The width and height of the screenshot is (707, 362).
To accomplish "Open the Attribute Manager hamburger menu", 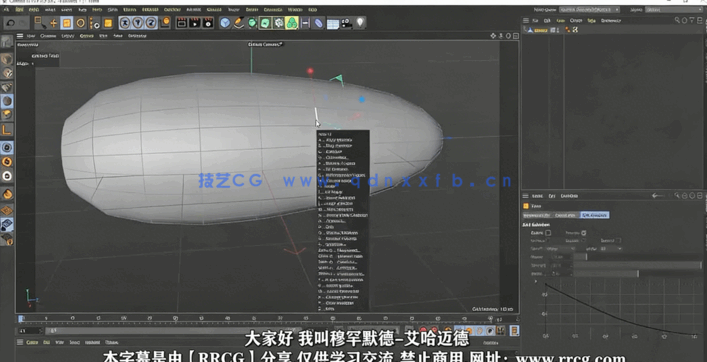I will tap(526, 196).
